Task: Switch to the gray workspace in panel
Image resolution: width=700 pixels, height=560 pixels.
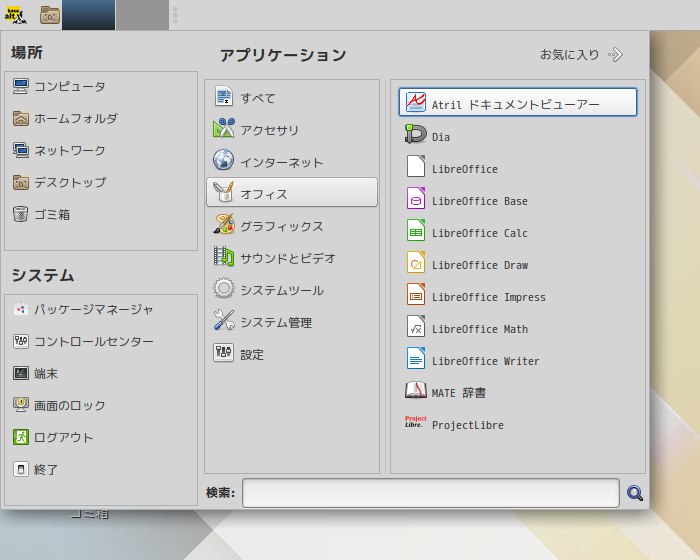Action: click(x=142, y=15)
